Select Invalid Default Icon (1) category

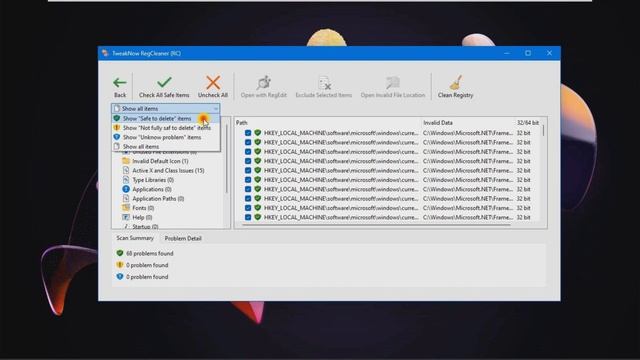point(160,161)
